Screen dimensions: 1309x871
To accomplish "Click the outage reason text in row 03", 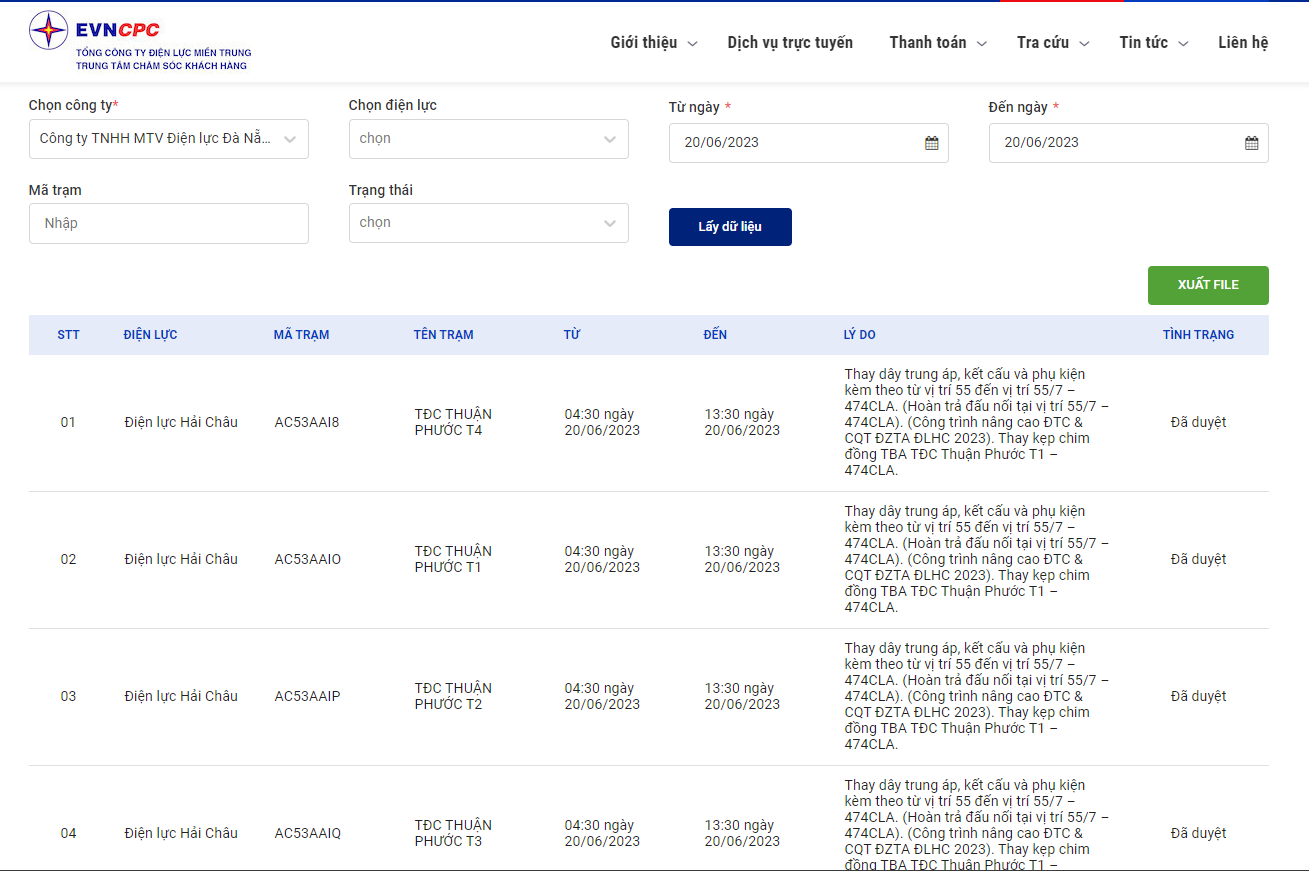I will point(976,696).
